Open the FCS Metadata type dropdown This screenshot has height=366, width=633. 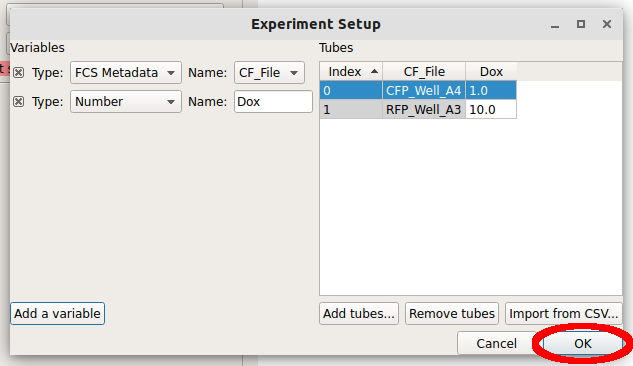(126, 73)
